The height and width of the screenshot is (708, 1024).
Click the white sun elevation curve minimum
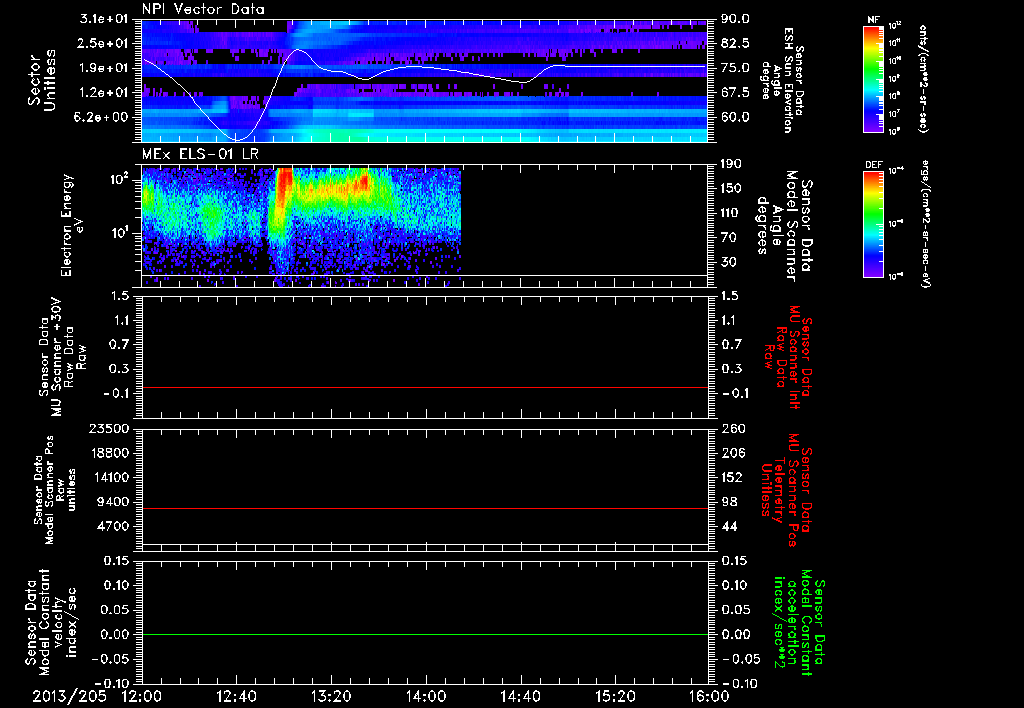point(236,139)
